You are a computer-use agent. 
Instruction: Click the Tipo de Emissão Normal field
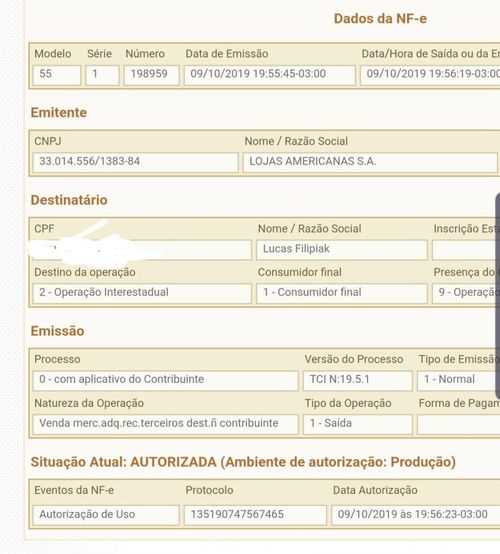[458, 380]
